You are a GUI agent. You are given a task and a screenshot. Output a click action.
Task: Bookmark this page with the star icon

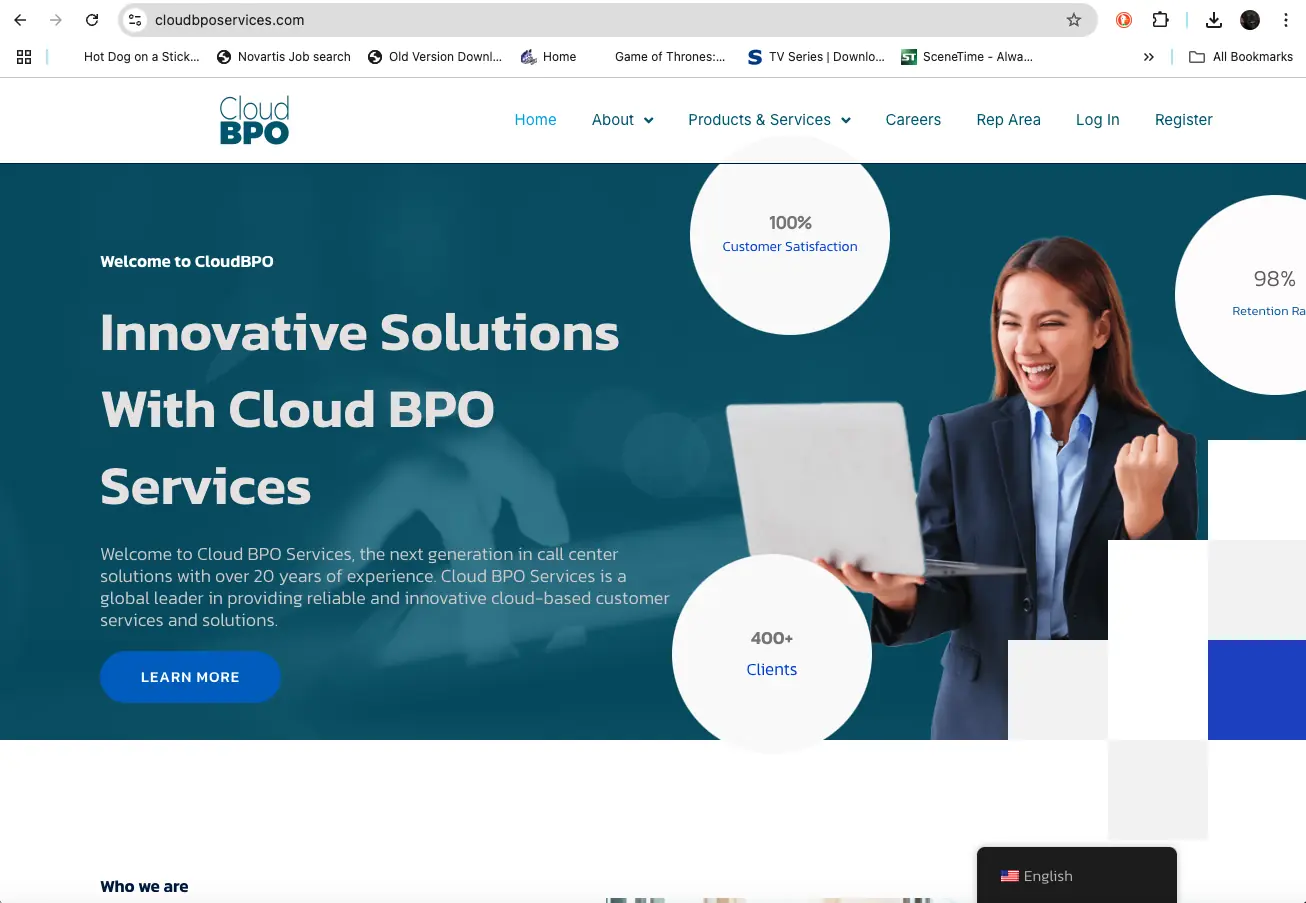(1073, 20)
